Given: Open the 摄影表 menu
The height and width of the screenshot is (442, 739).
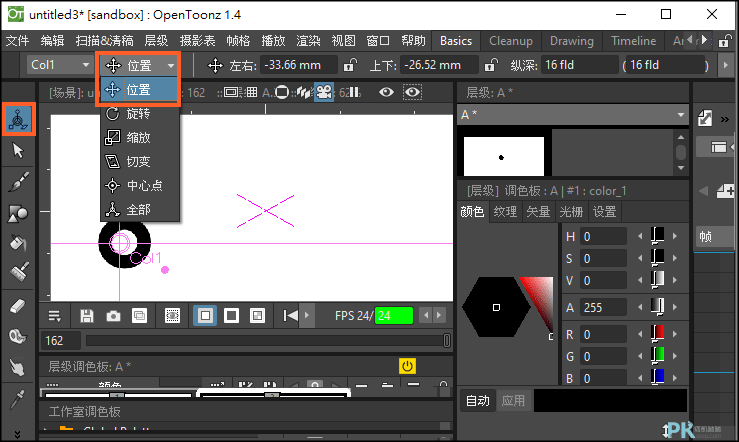Looking at the screenshot, I should [x=197, y=41].
